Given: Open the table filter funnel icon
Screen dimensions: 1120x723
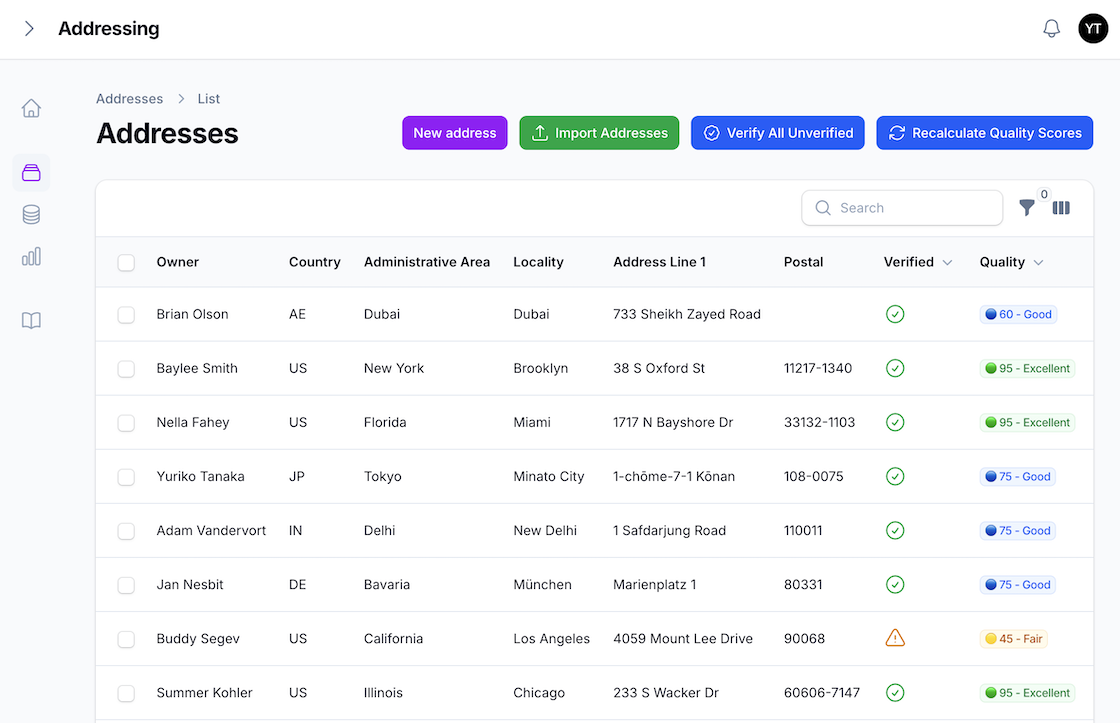Looking at the screenshot, I should coord(1026,208).
